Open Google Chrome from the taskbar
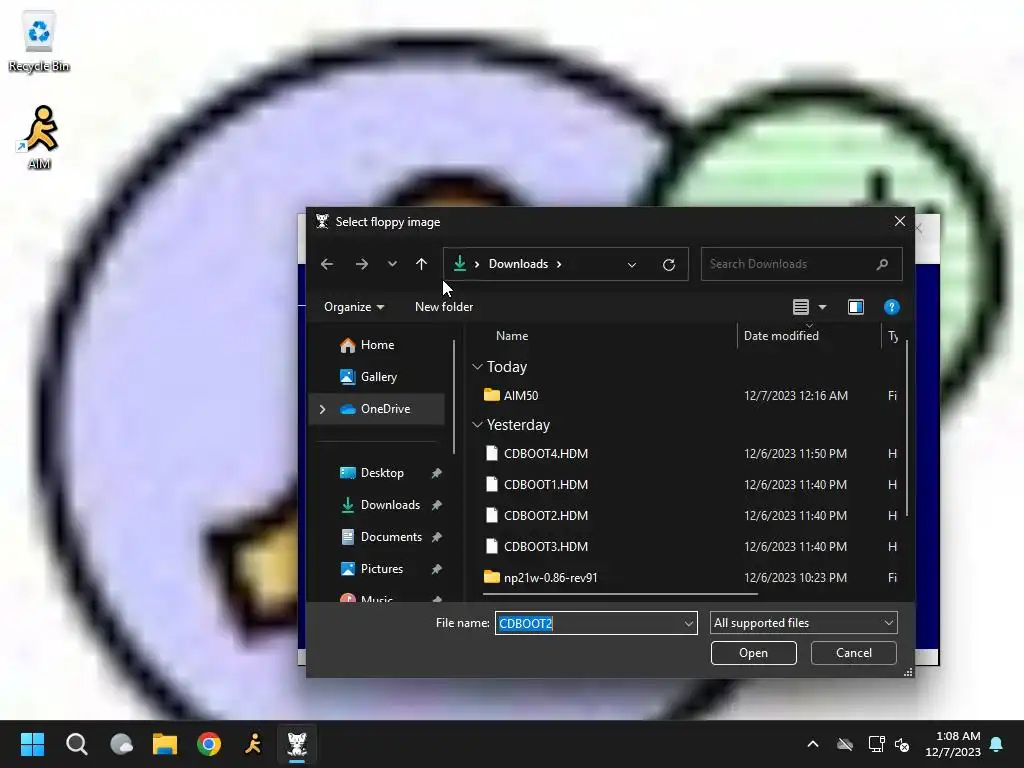 tap(209, 744)
